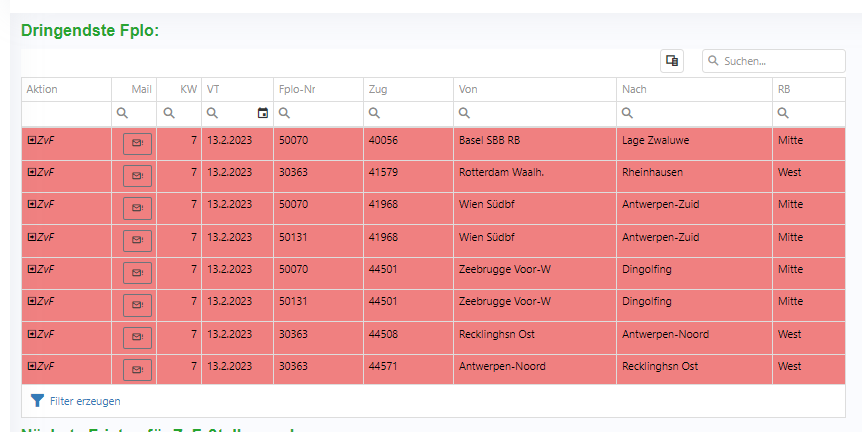
Task: Click magnifier icon in KW filter
Action: click(x=168, y=114)
